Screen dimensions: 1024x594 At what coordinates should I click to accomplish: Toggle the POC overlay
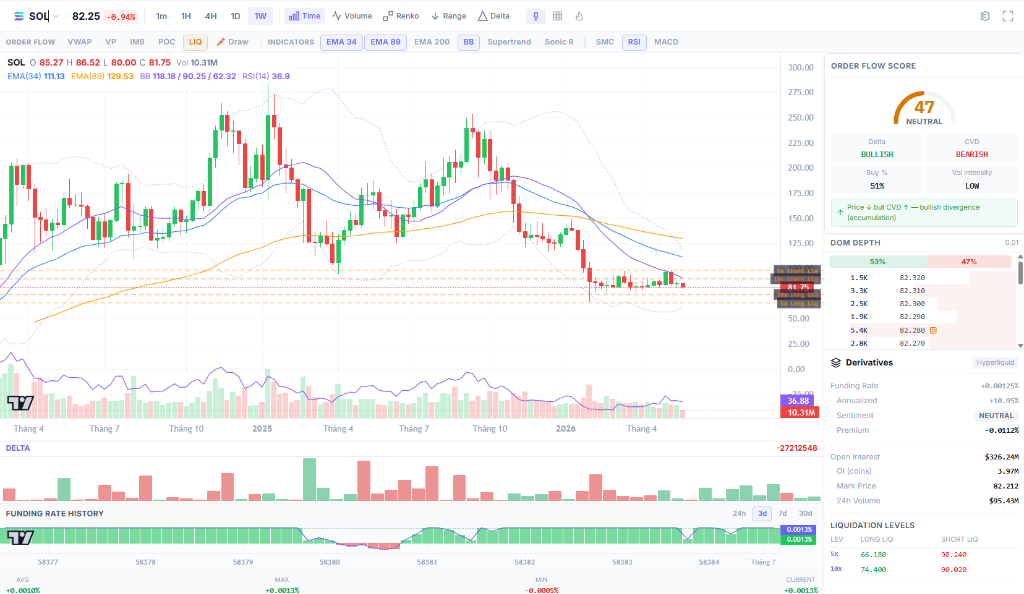pyautogui.click(x=167, y=42)
